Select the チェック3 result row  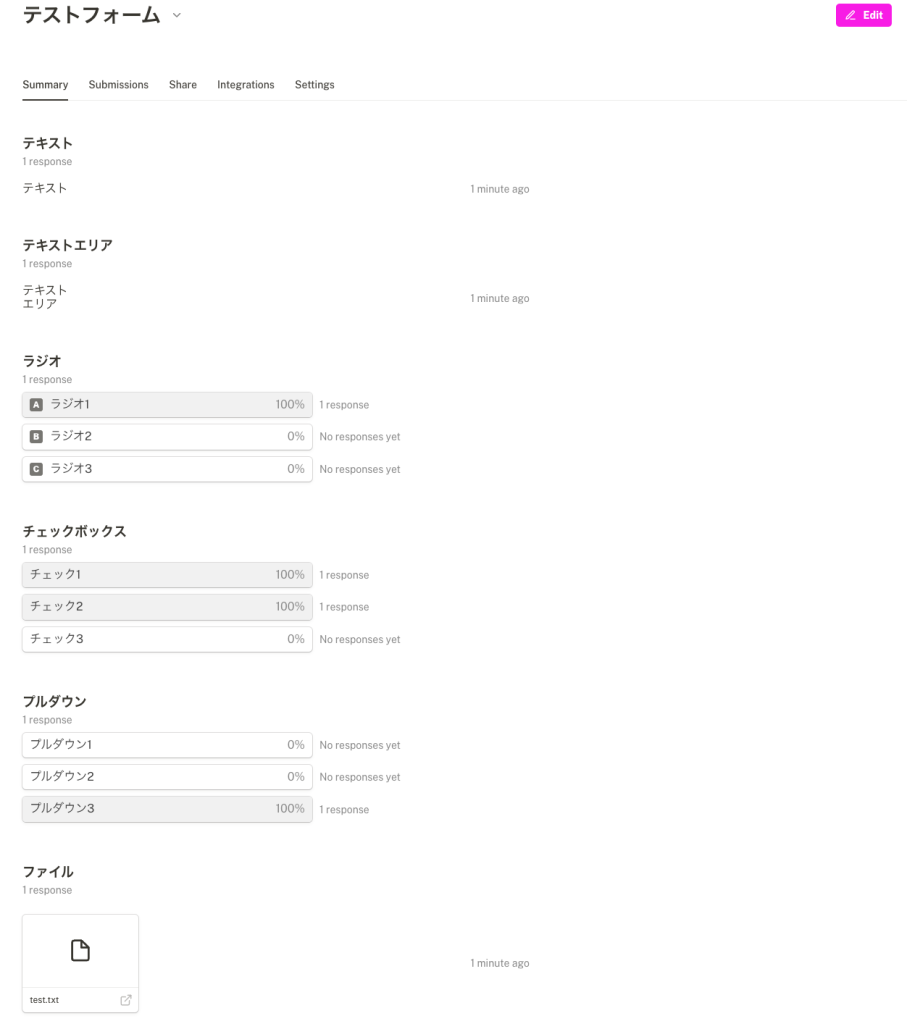coord(167,639)
